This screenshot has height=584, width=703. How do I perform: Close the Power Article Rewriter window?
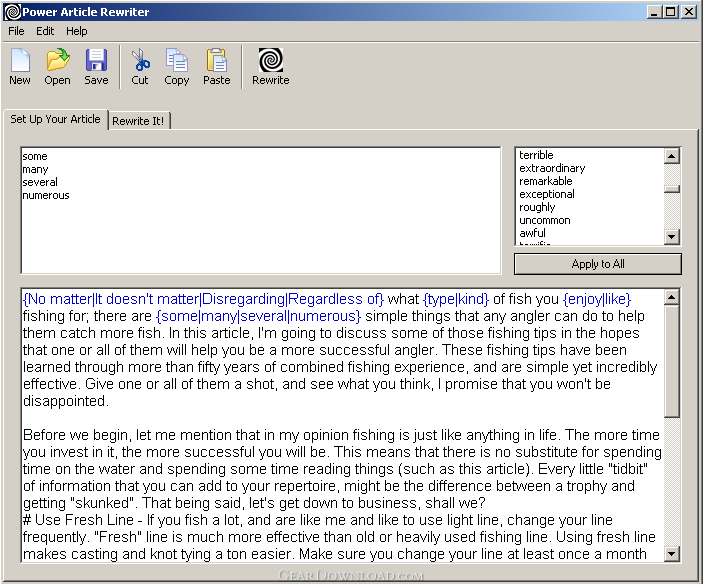coord(689,12)
